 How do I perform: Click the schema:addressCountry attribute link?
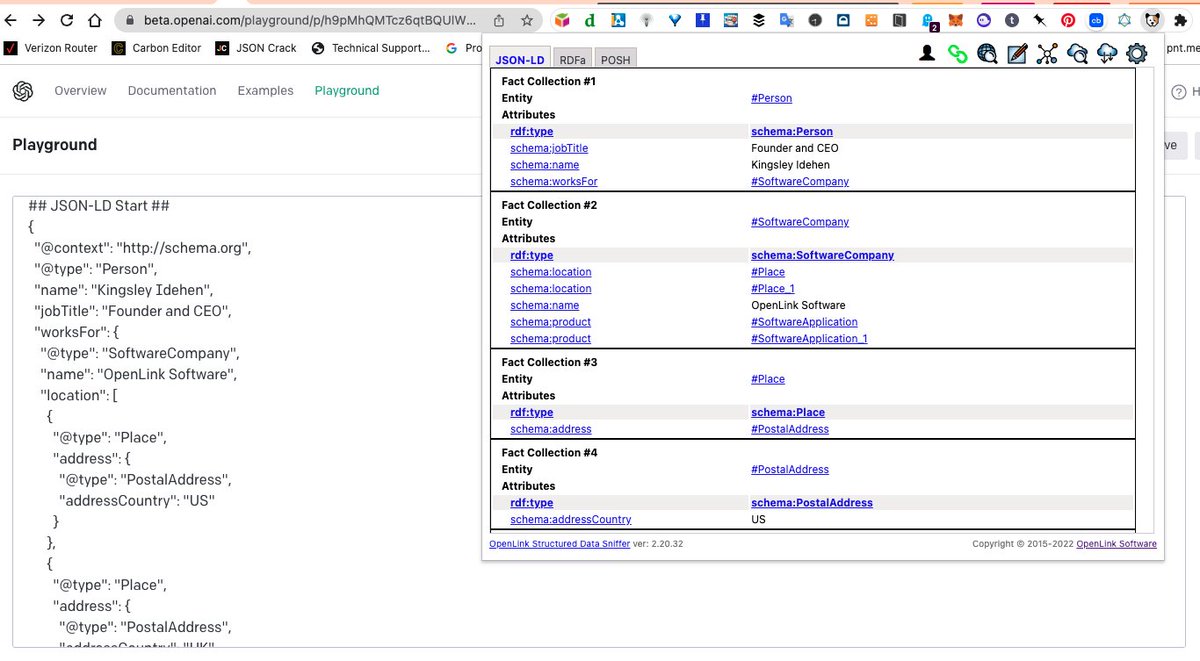(x=570, y=520)
